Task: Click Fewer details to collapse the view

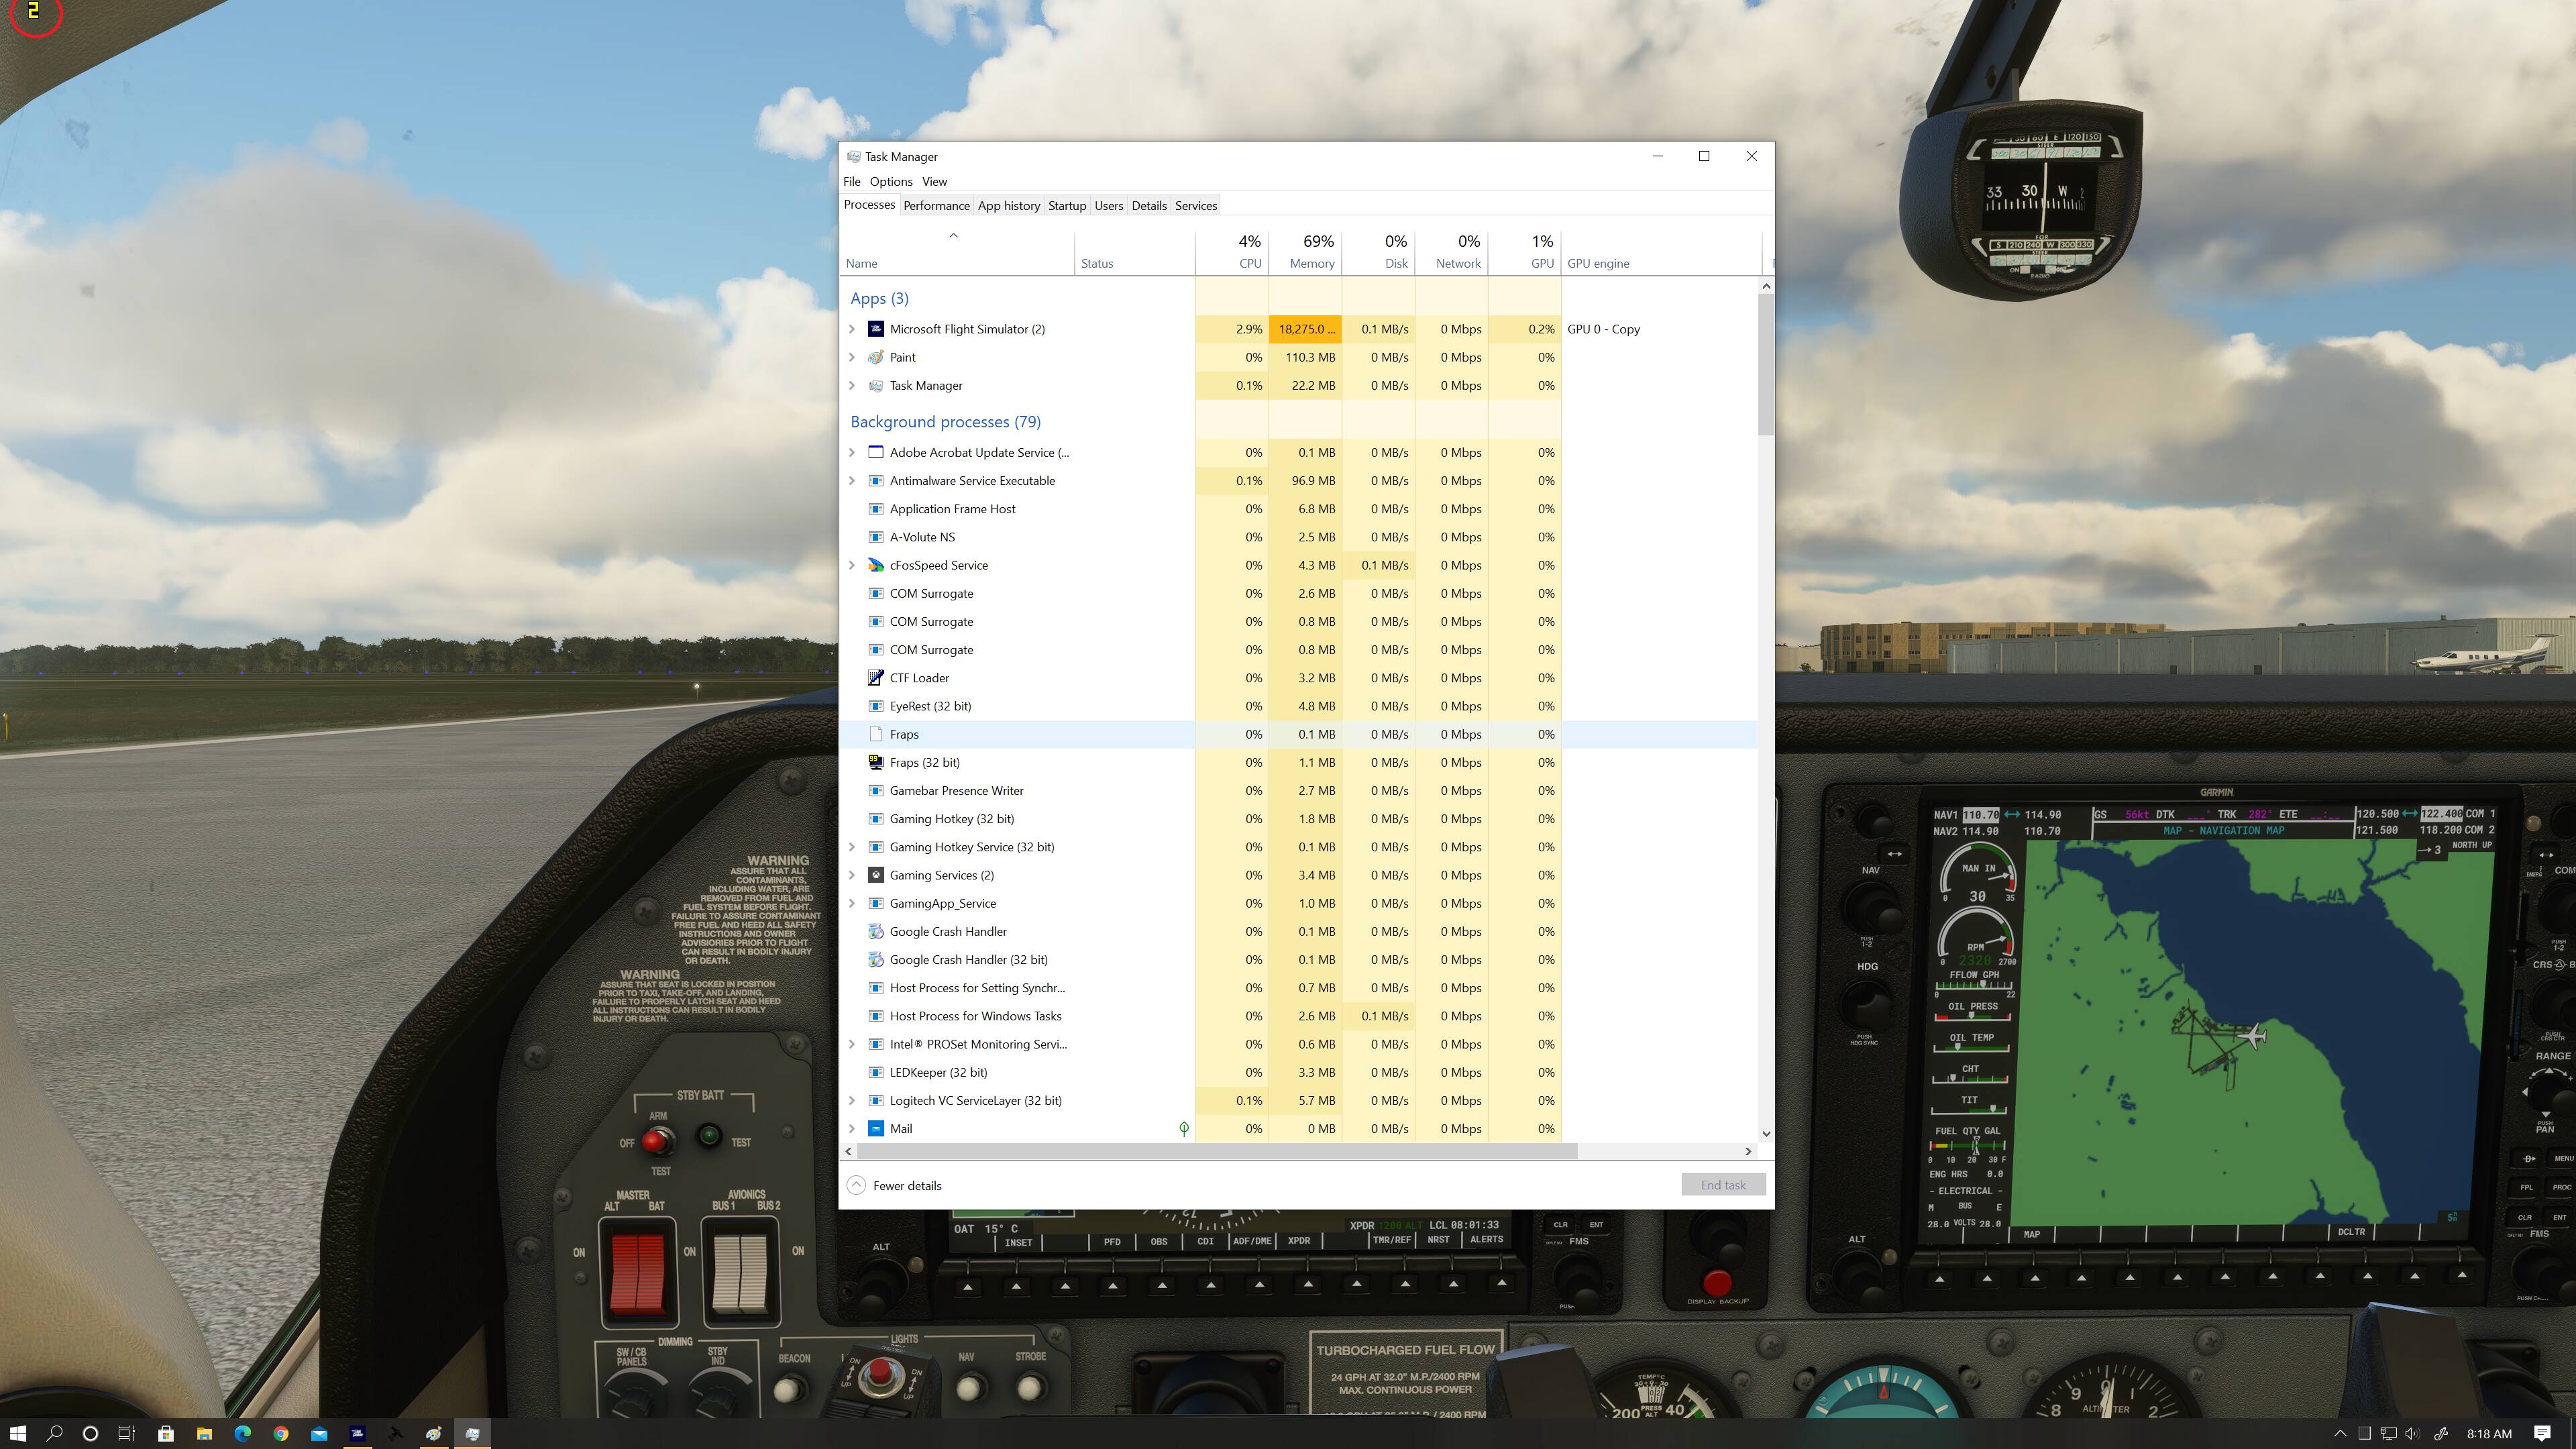Action: click(x=906, y=1185)
